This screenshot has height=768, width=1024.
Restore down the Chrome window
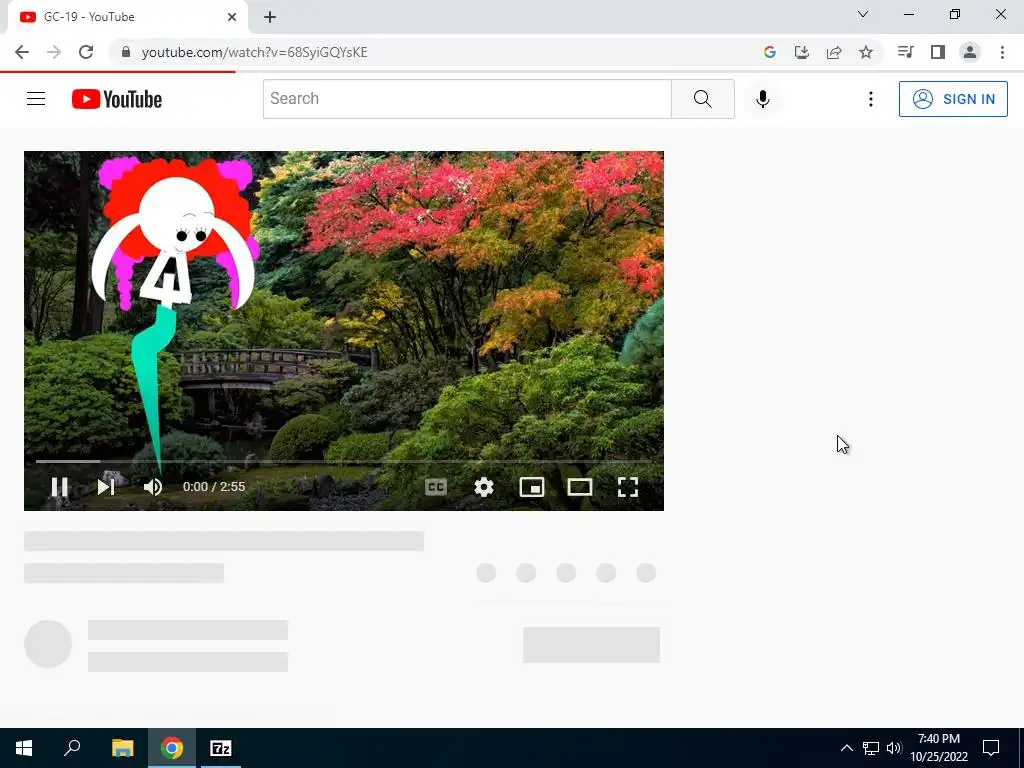pos(955,14)
